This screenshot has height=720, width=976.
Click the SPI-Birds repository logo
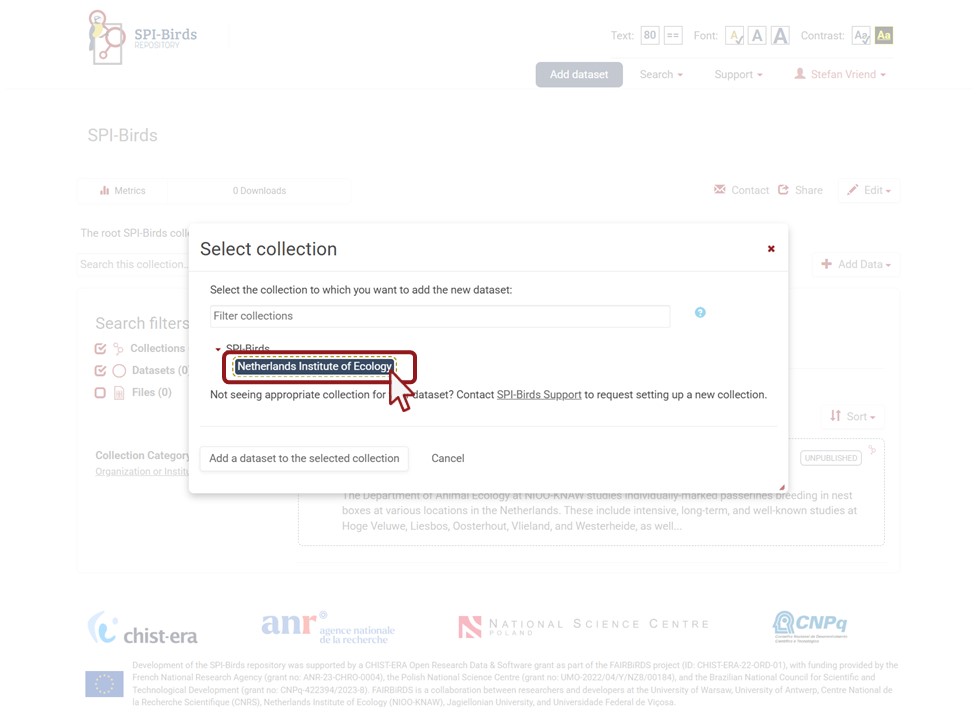(x=141, y=38)
